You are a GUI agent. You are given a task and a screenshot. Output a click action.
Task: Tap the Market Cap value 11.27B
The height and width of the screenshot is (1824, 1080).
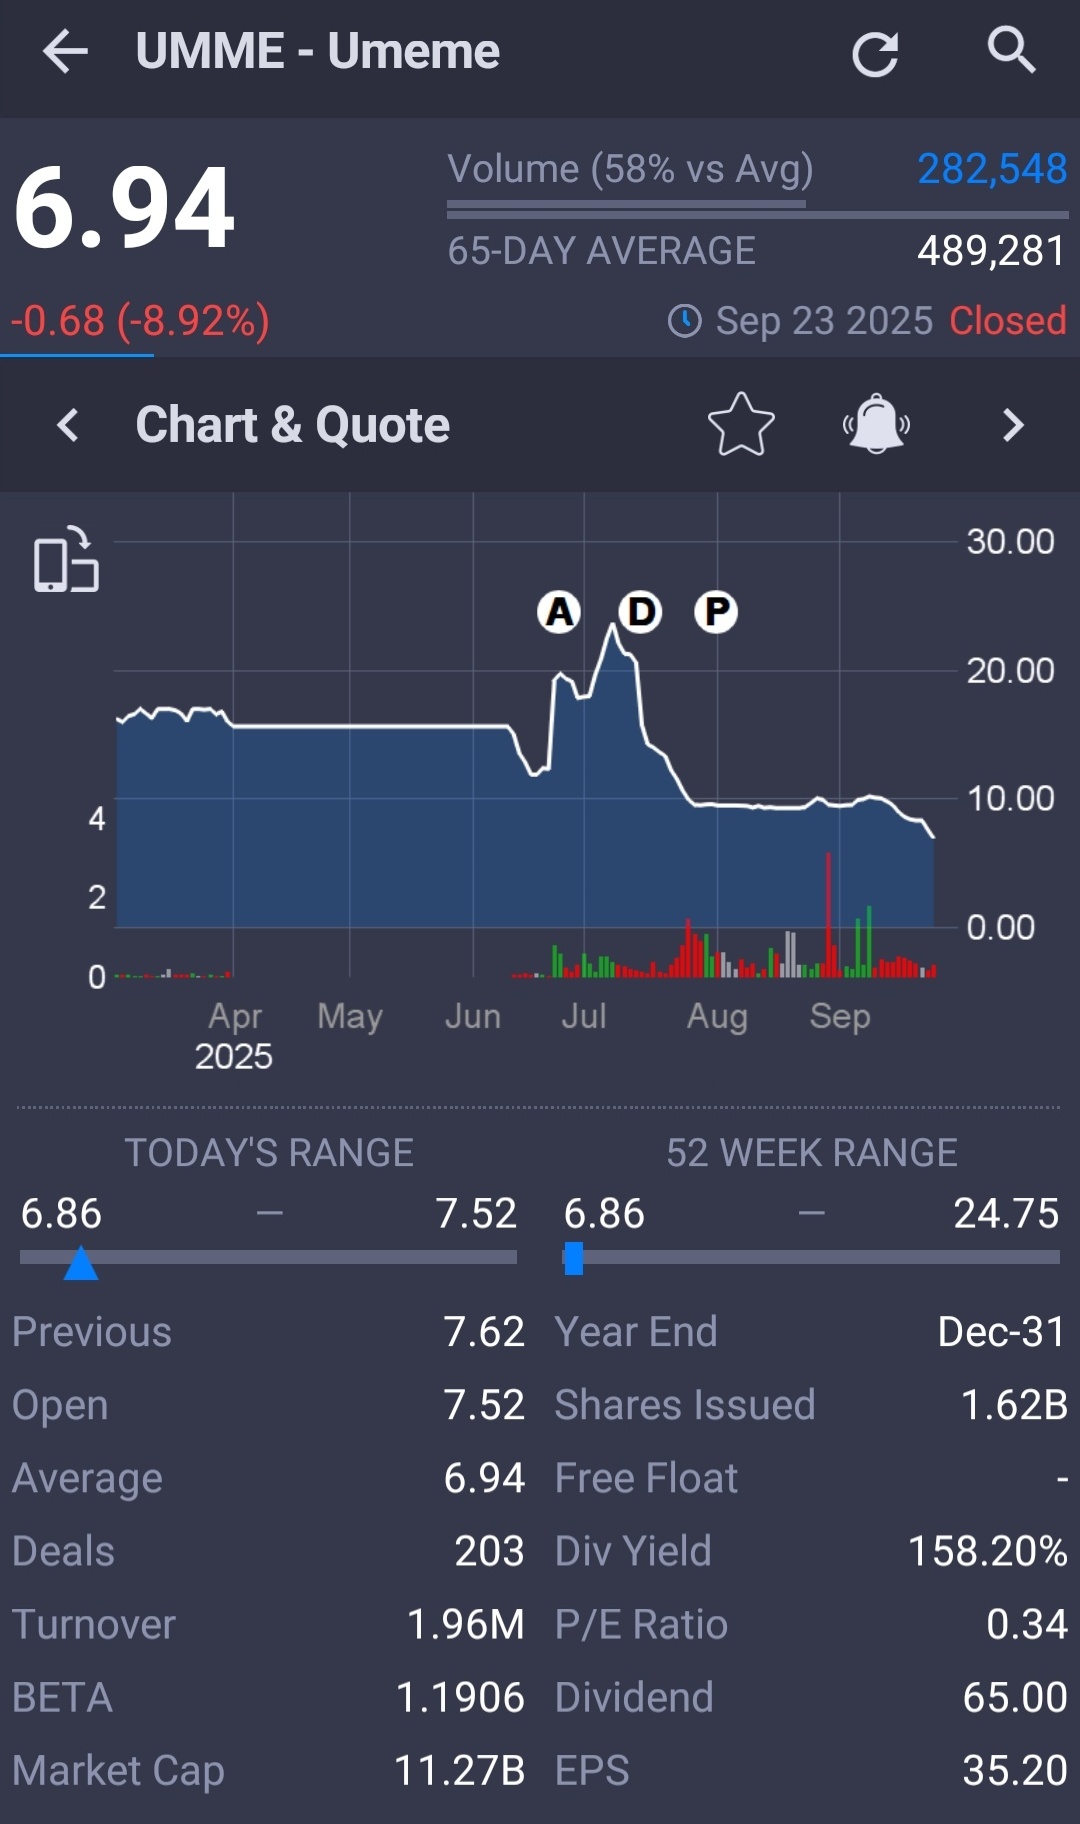pos(460,1770)
